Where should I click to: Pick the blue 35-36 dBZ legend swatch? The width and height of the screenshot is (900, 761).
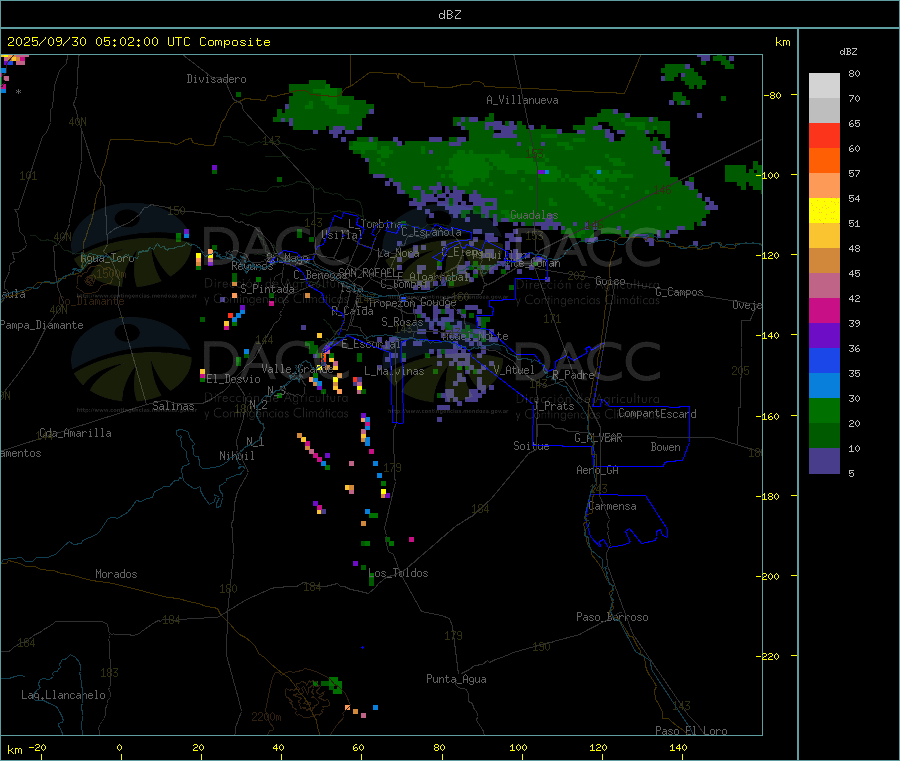pos(824,360)
